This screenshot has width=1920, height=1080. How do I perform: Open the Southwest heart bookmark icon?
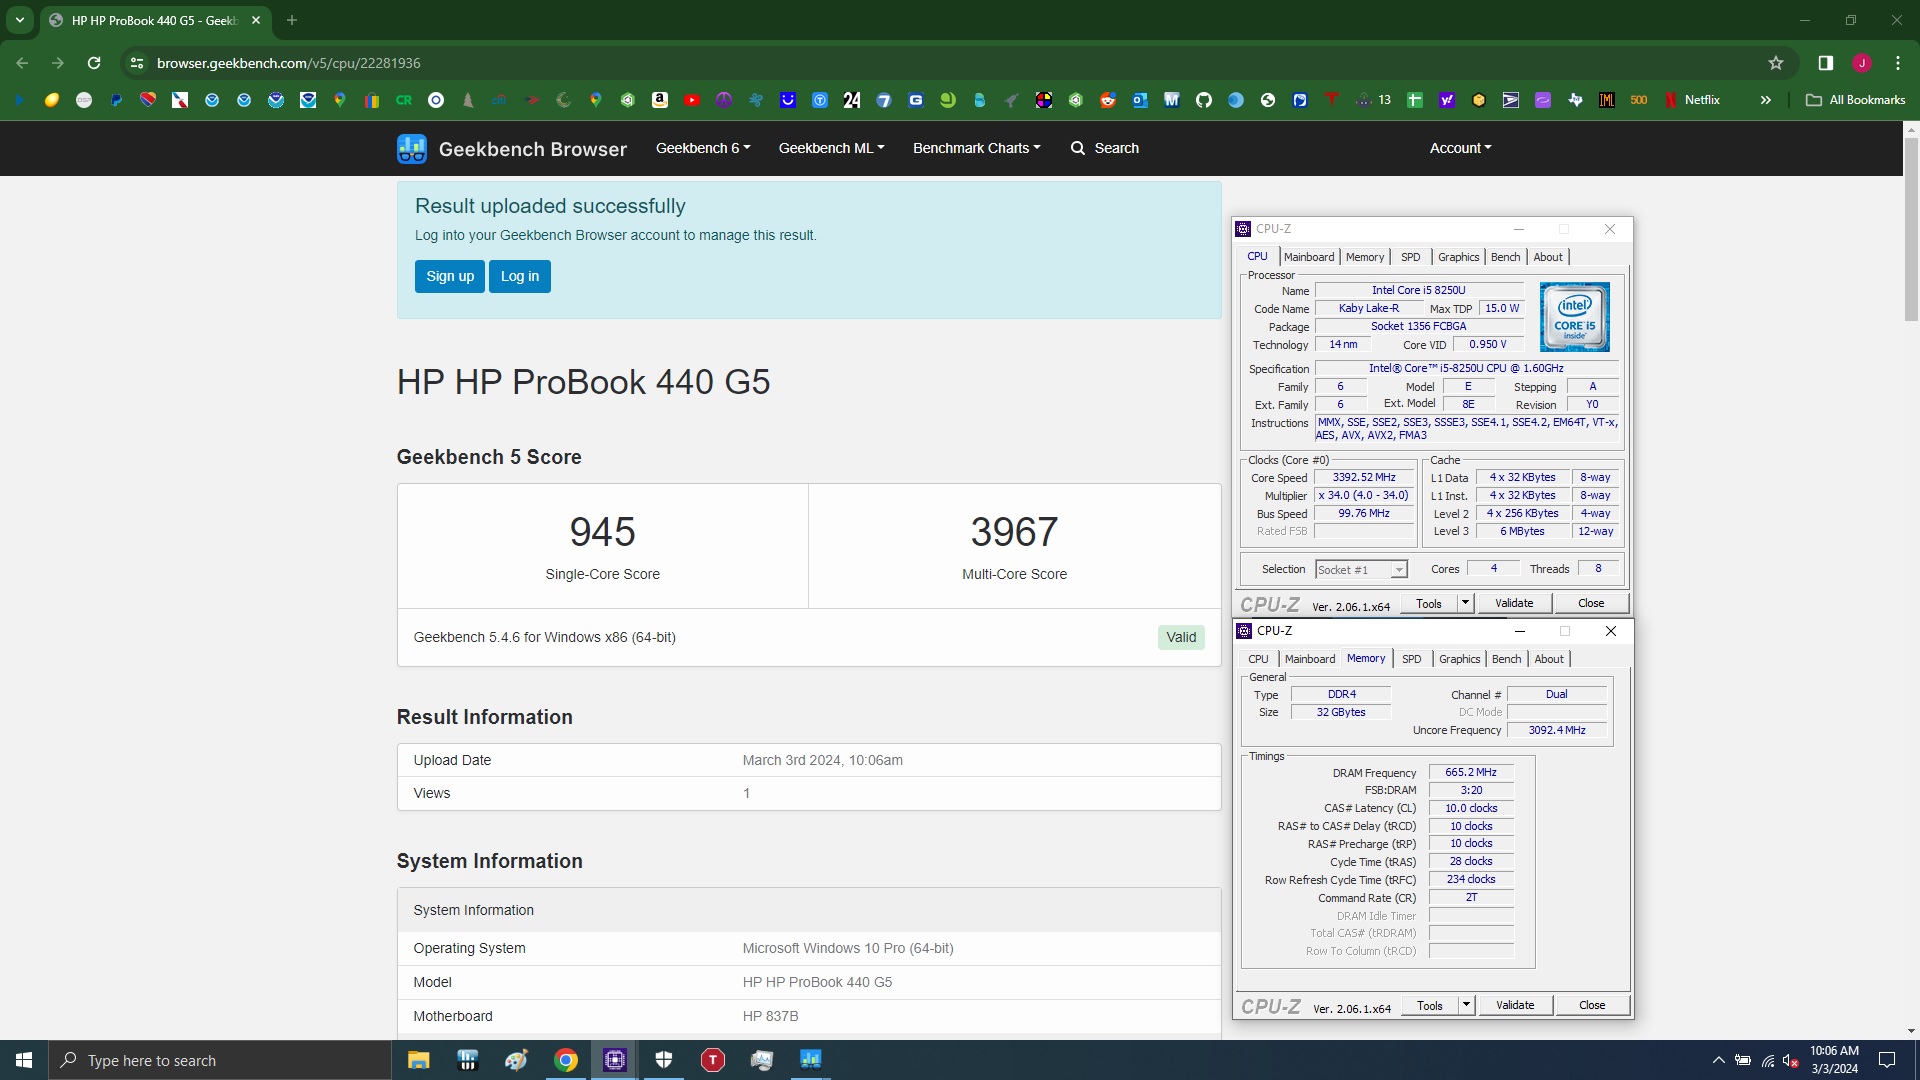[x=148, y=100]
